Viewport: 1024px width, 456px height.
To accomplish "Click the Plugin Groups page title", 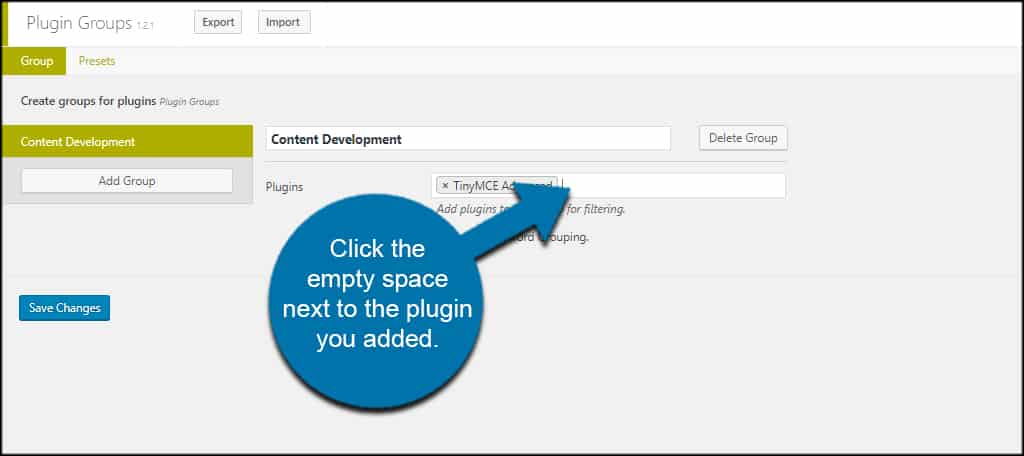I will (x=79, y=24).
